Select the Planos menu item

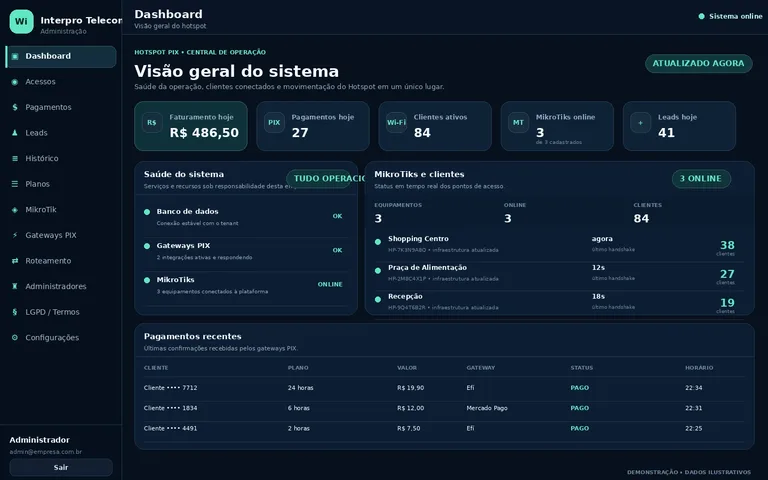pos(61,184)
